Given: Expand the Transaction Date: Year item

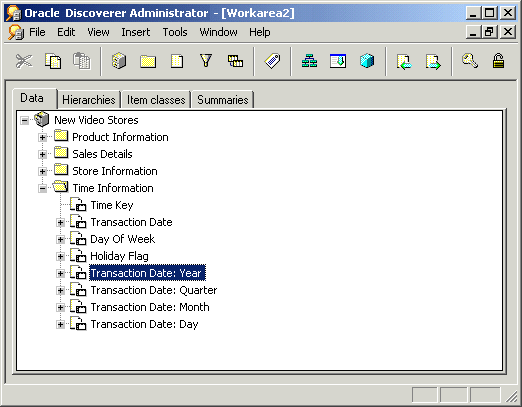Looking at the screenshot, I should click(x=60, y=273).
